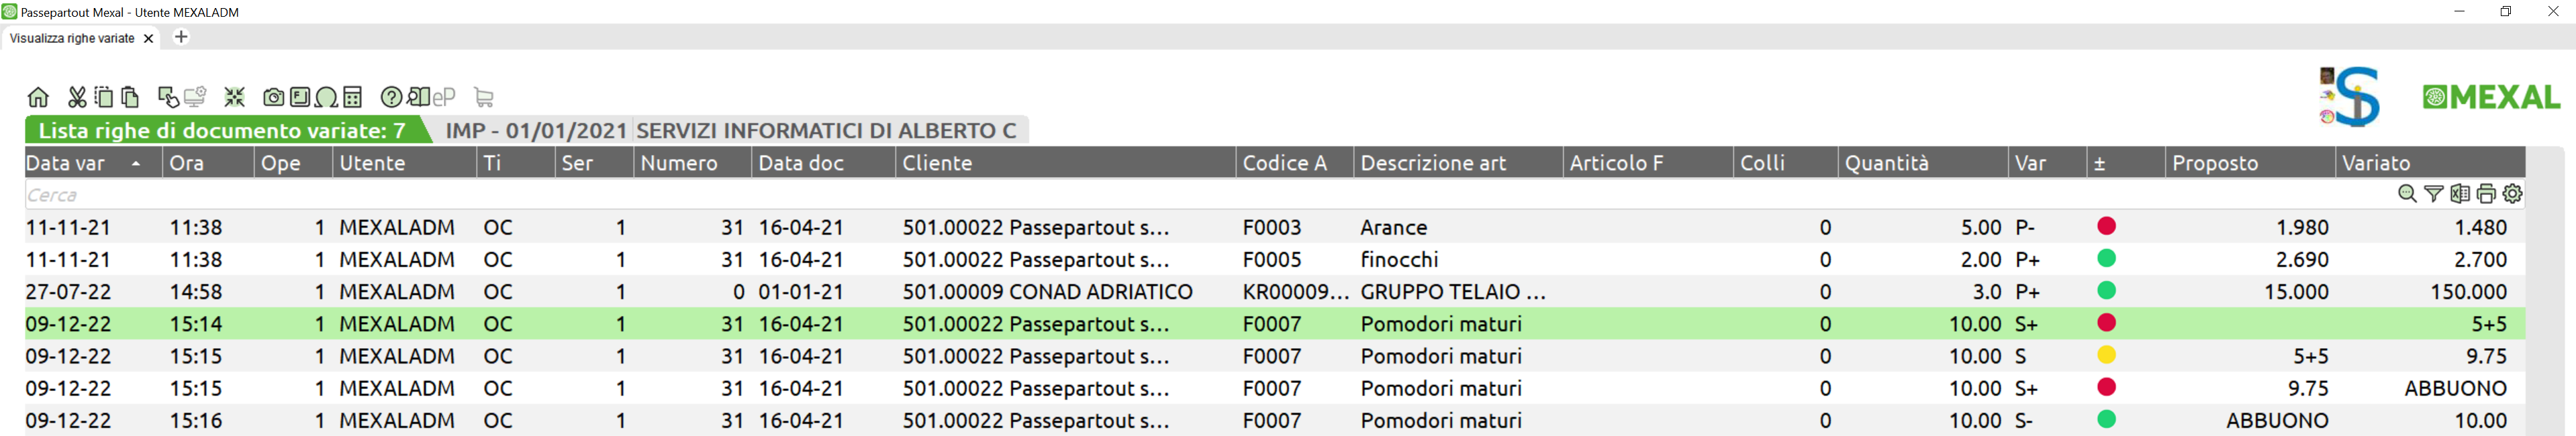This screenshot has height=436, width=2576.
Task: Click the collapse arrows toolbar icon
Action: [234, 97]
